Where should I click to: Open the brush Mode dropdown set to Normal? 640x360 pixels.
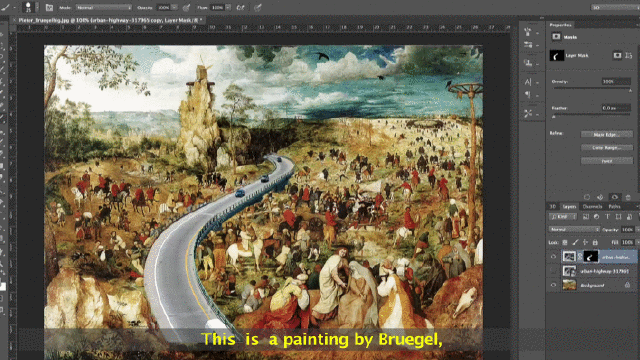(103, 7)
